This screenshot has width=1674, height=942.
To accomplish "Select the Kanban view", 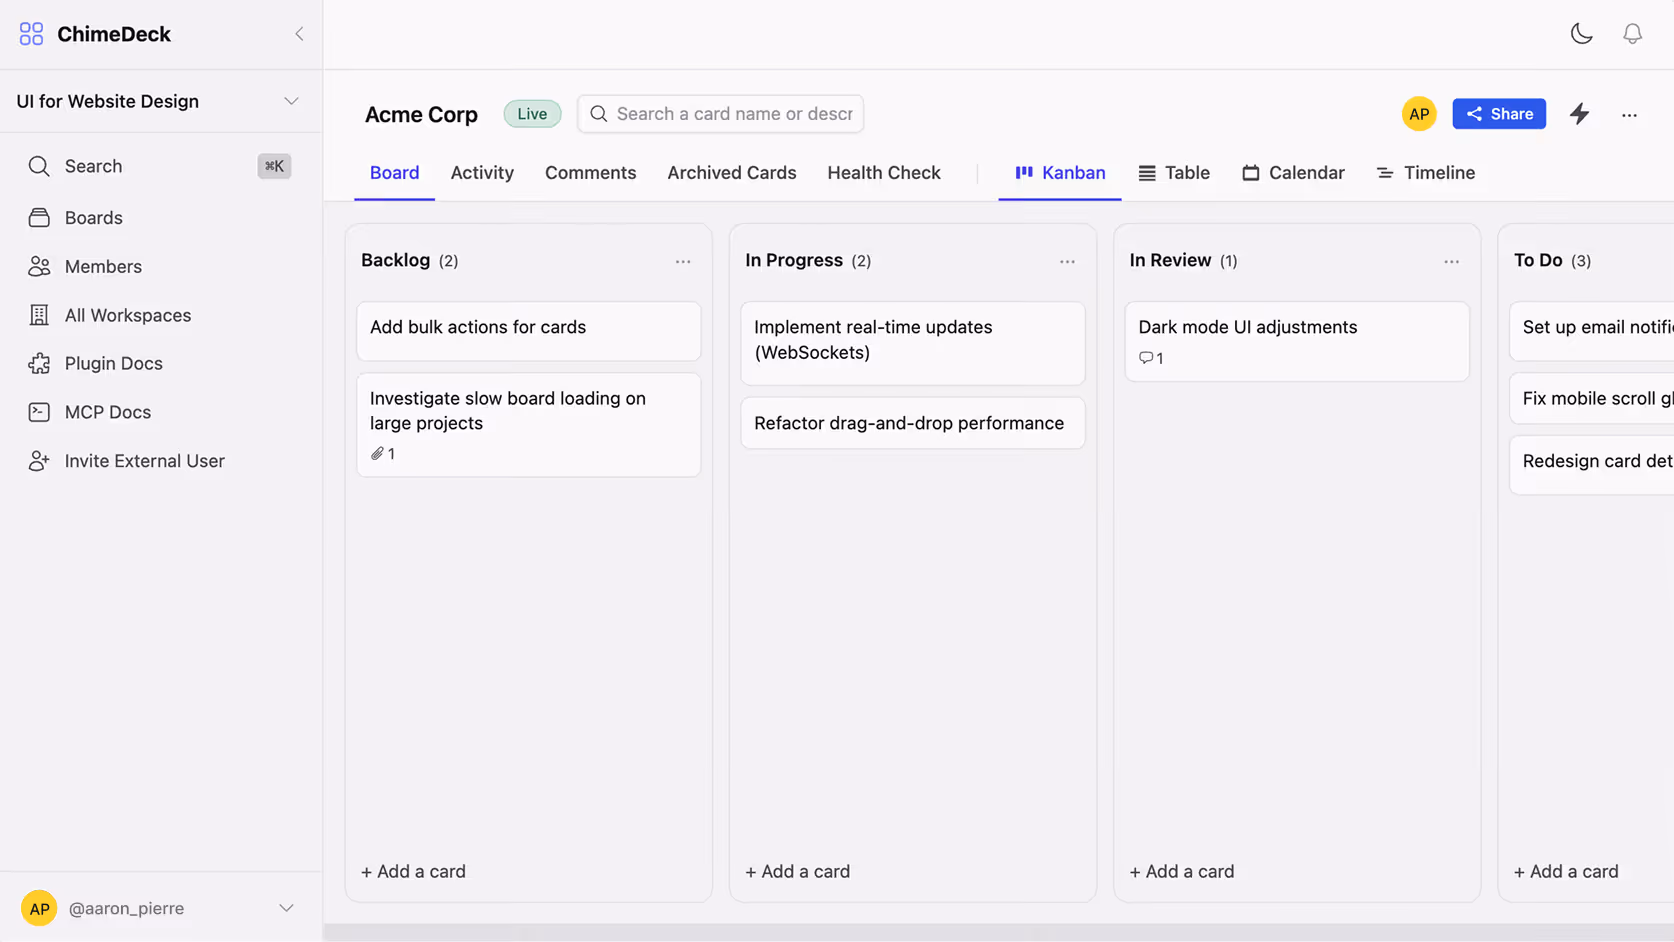I will pos(1060,173).
